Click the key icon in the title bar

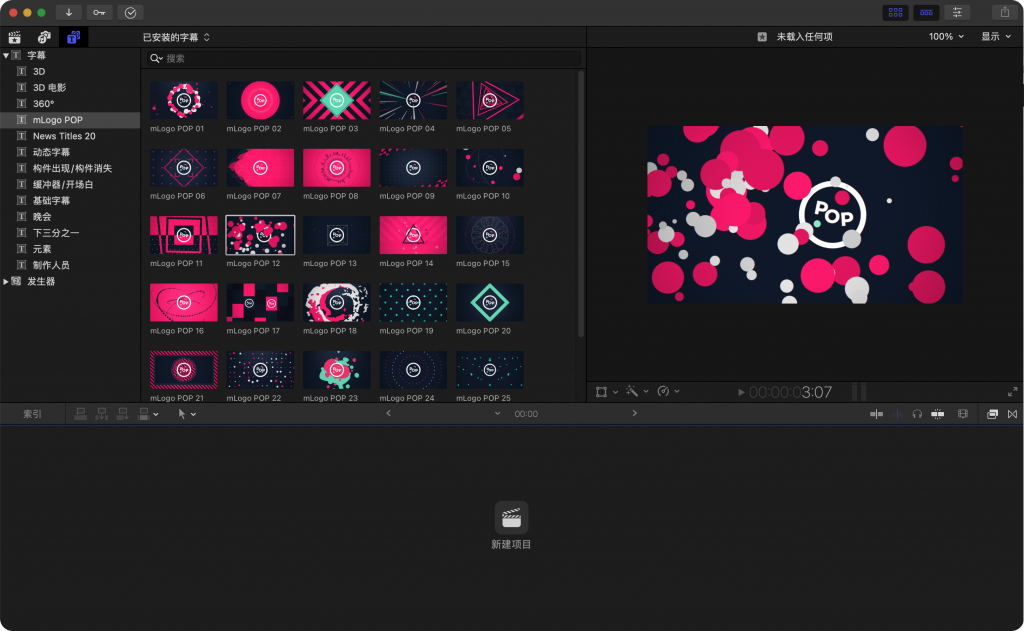(x=100, y=12)
